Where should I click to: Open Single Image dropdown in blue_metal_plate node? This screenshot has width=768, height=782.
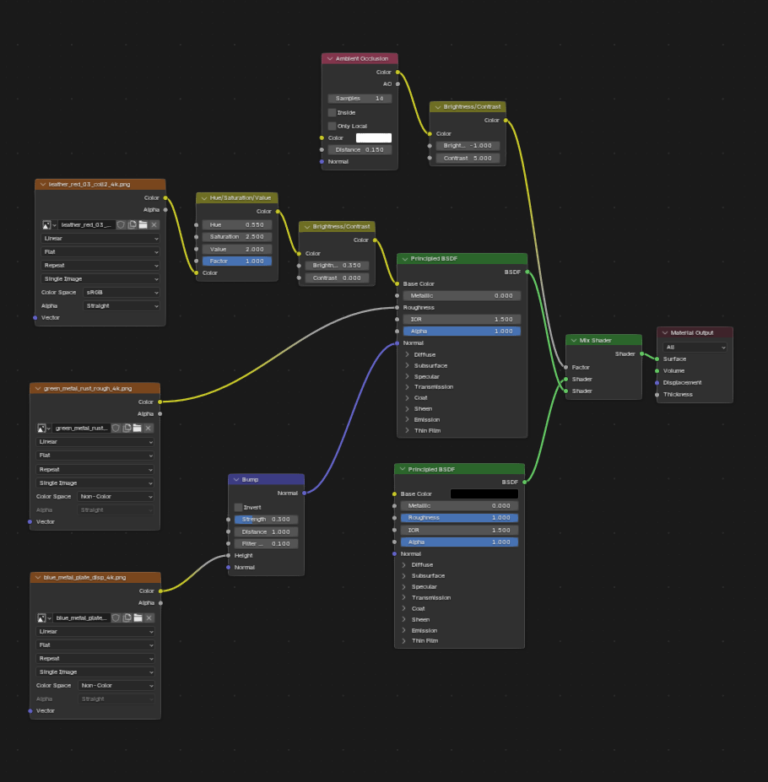(95, 672)
